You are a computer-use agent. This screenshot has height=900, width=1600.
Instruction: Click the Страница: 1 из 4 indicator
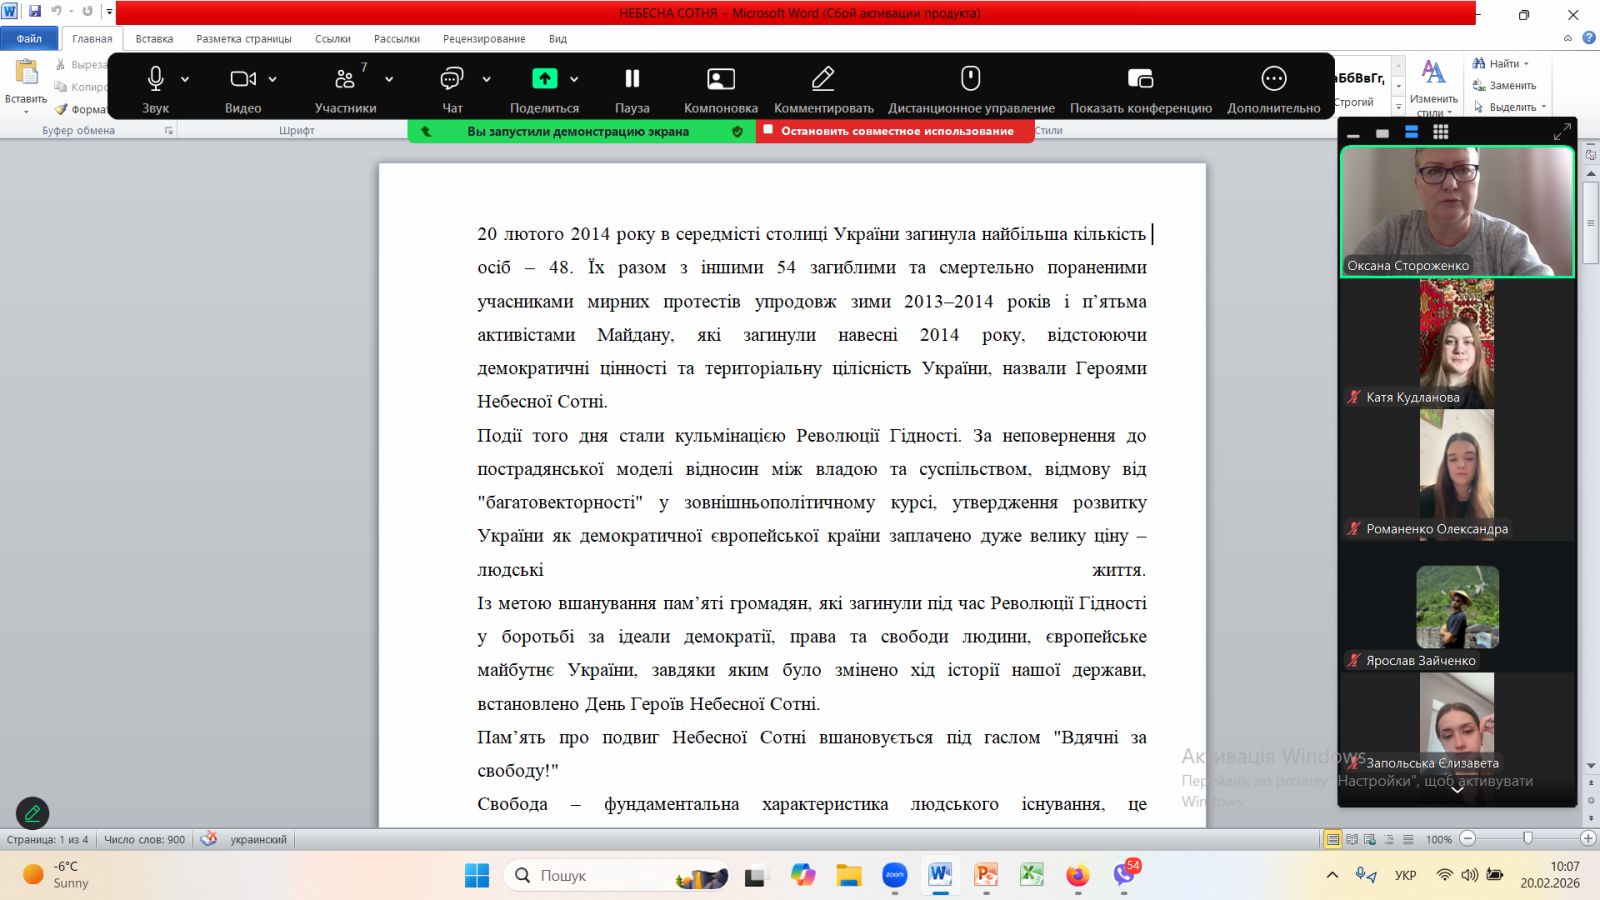pyautogui.click(x=47, y=840)
